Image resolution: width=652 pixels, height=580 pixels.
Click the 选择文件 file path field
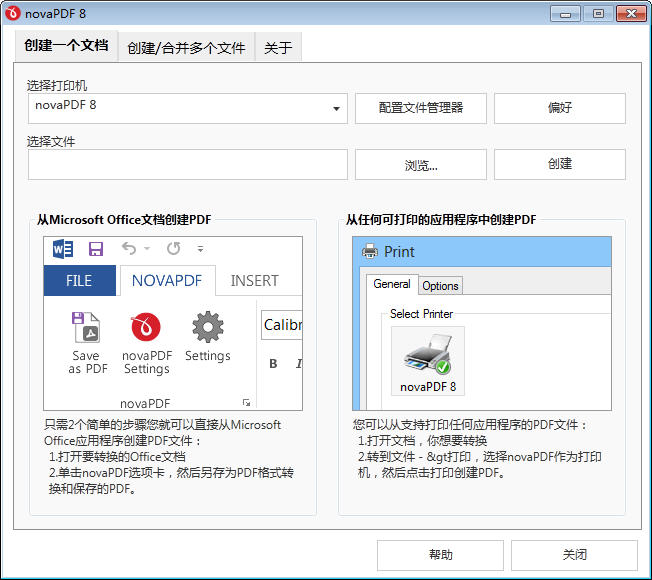187,165
